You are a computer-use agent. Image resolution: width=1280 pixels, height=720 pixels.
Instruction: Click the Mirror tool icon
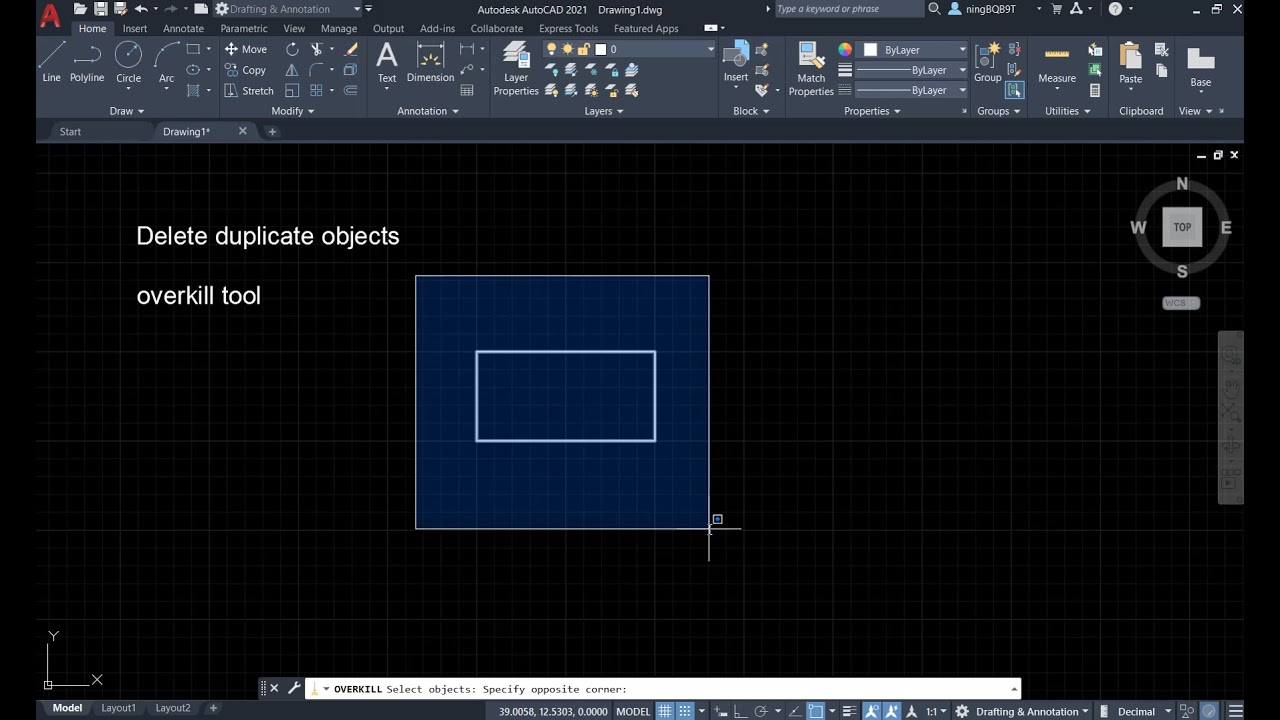click(x=292, y=70)
